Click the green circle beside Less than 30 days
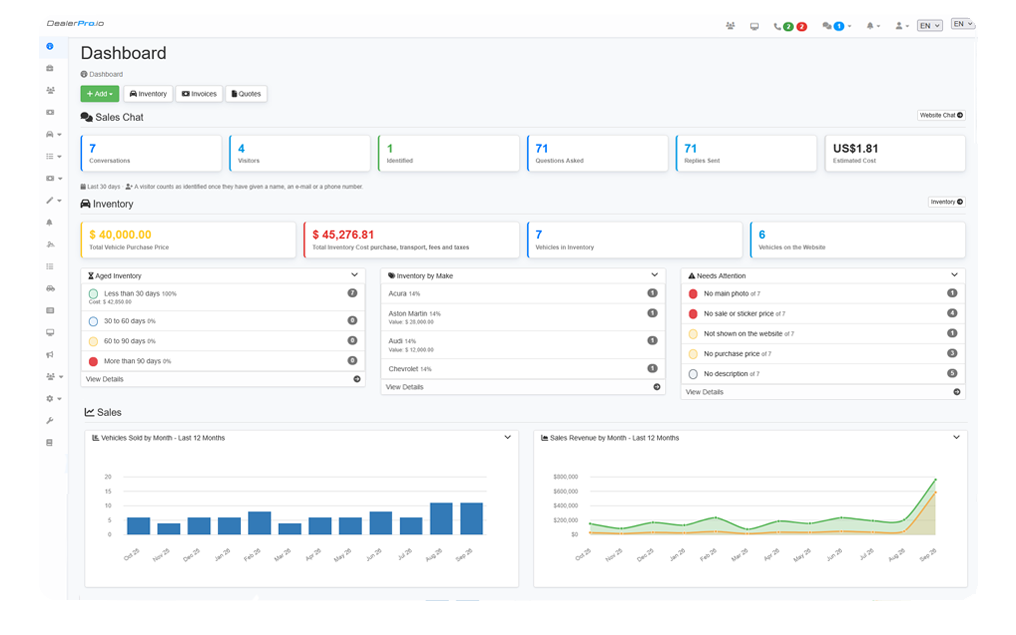This screenshot has height=635, width=1016. (93, 294)
